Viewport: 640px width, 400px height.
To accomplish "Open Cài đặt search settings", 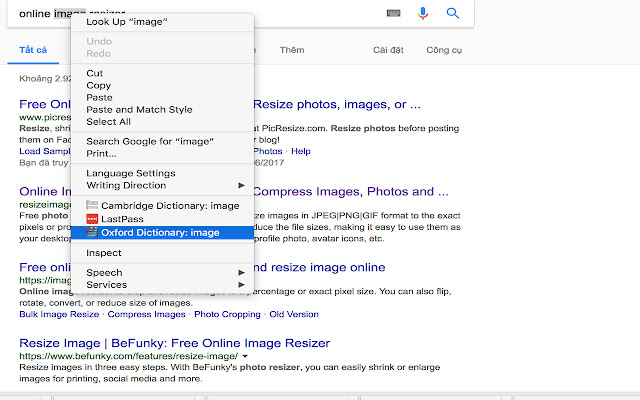I will (x=387, y=49).
